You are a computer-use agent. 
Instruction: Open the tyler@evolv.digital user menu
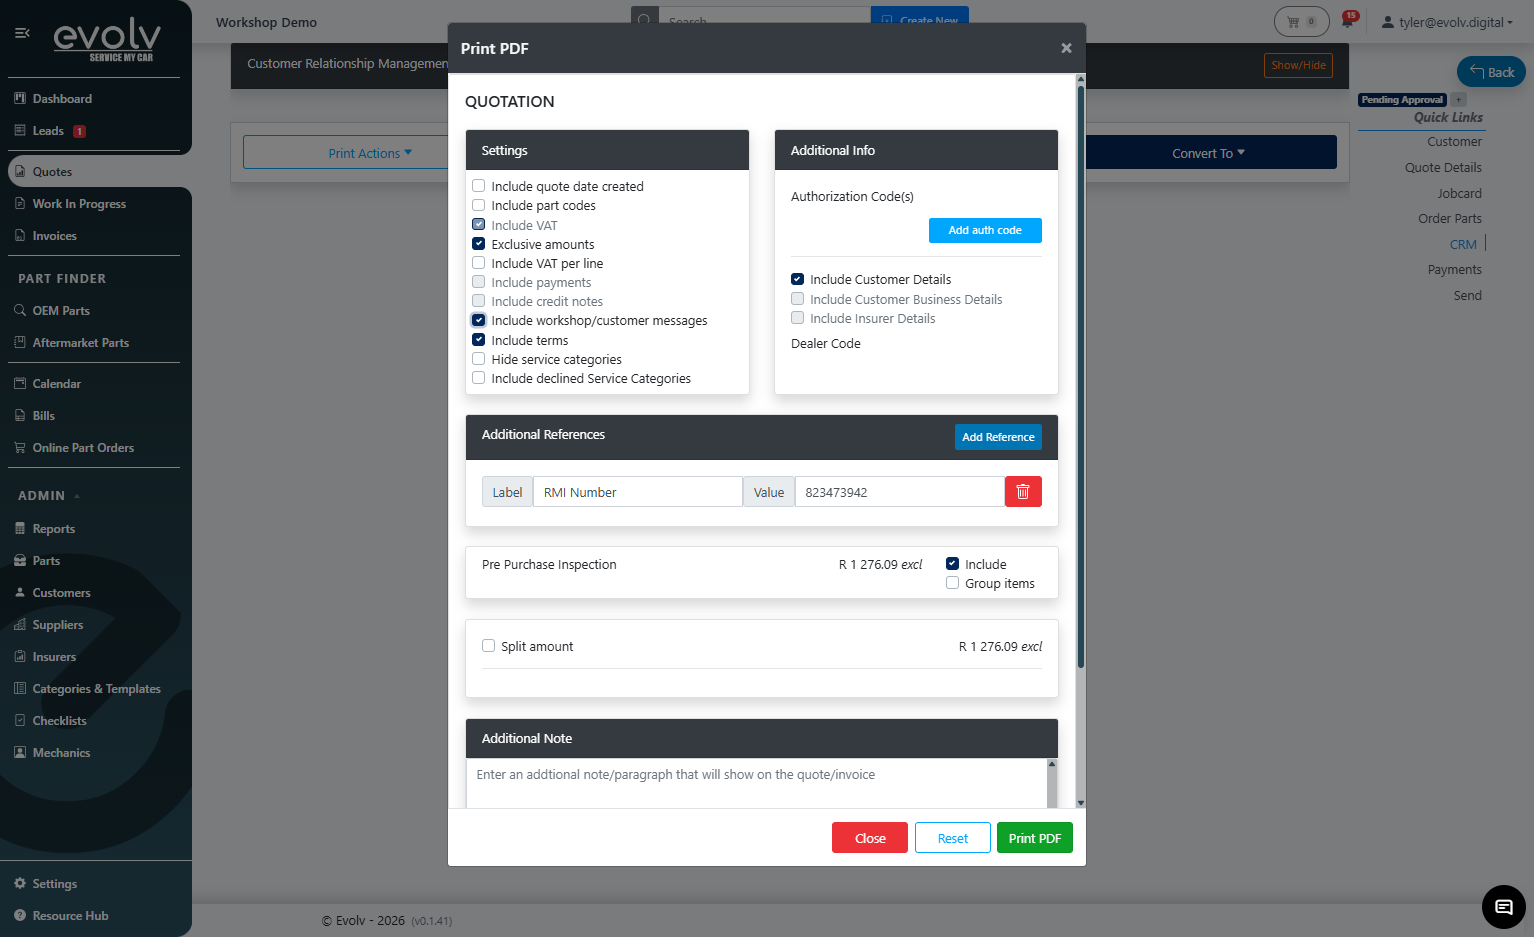(x=1446, y=22)
